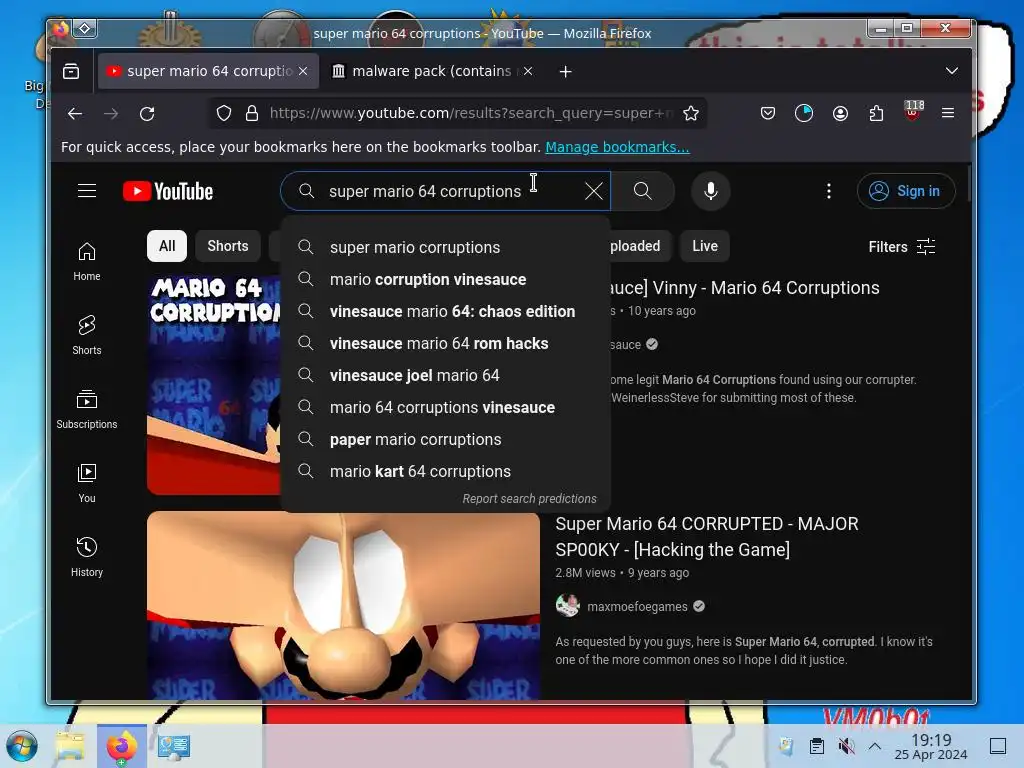Open Firefox account icon
The height and width of the screenshot is (768, 1024).
pos(840,114)
